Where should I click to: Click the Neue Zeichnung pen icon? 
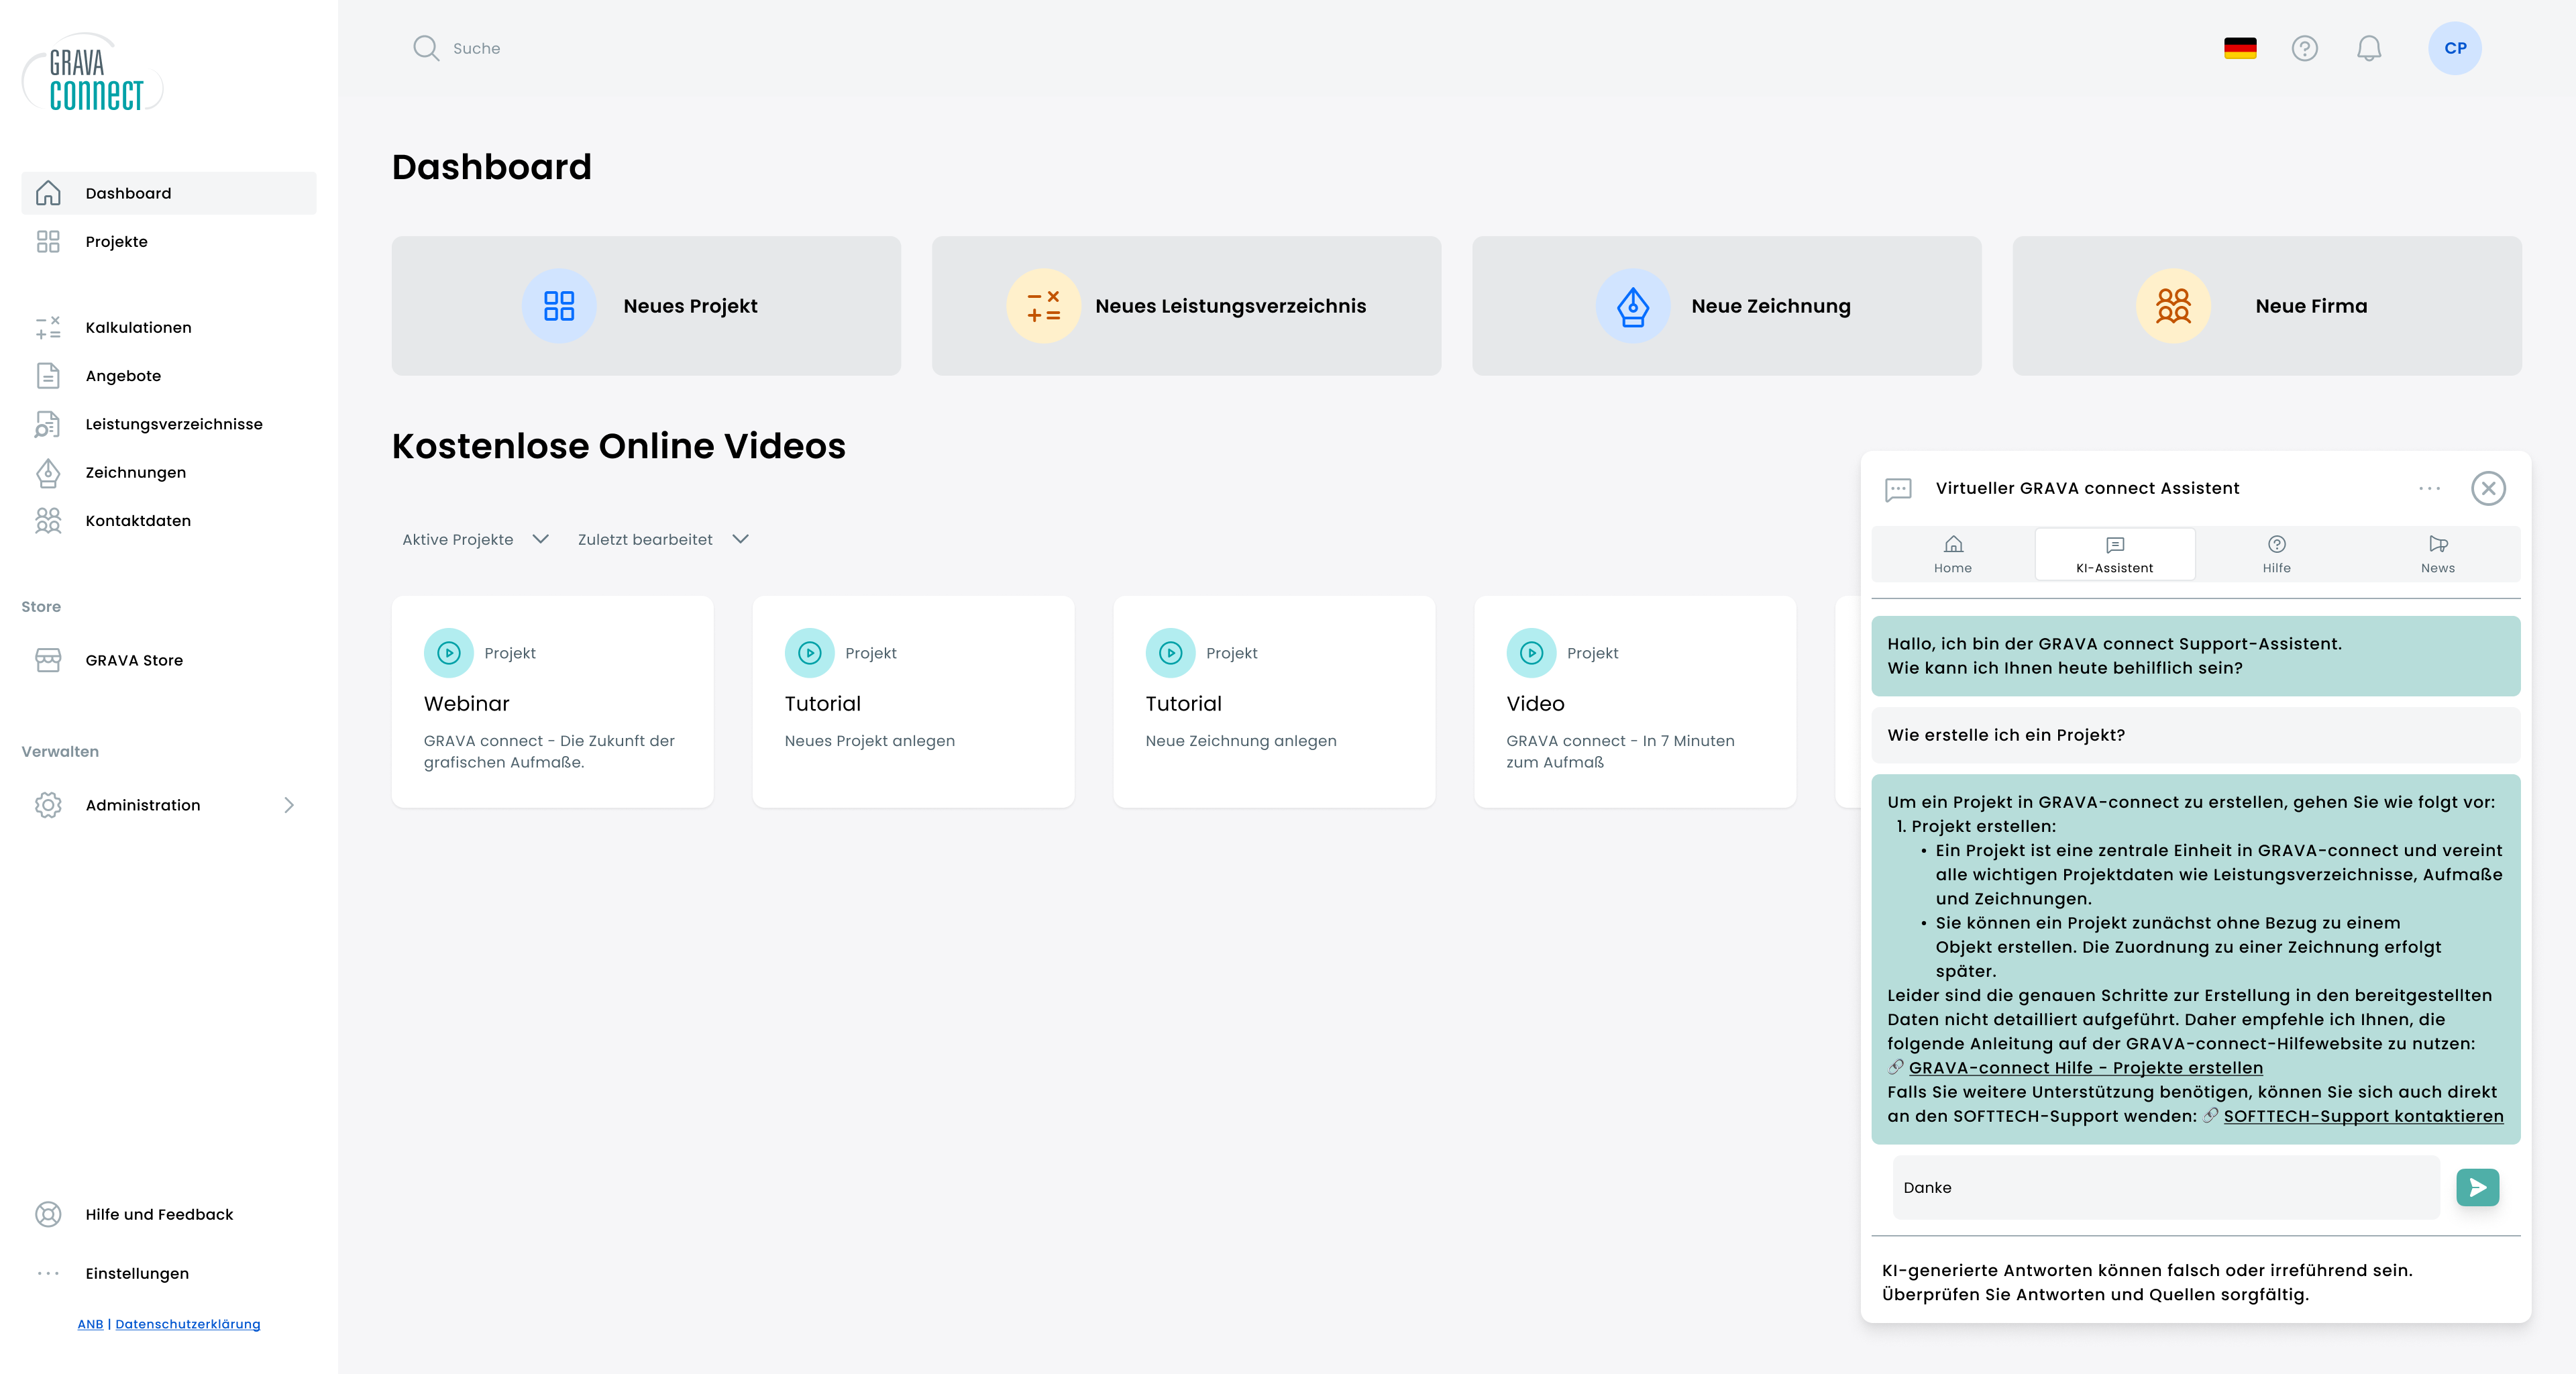pyautogui.click(x=1632, y=306)
